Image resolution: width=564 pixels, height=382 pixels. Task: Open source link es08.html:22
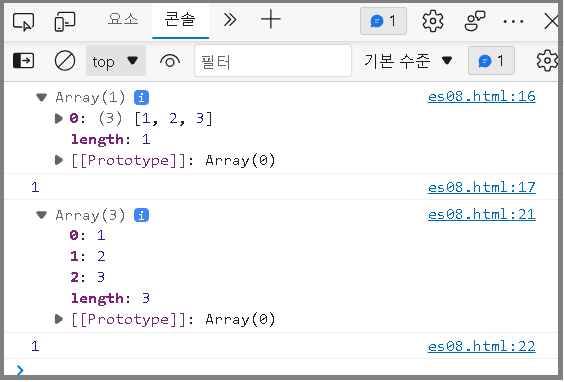coord(482,346)
